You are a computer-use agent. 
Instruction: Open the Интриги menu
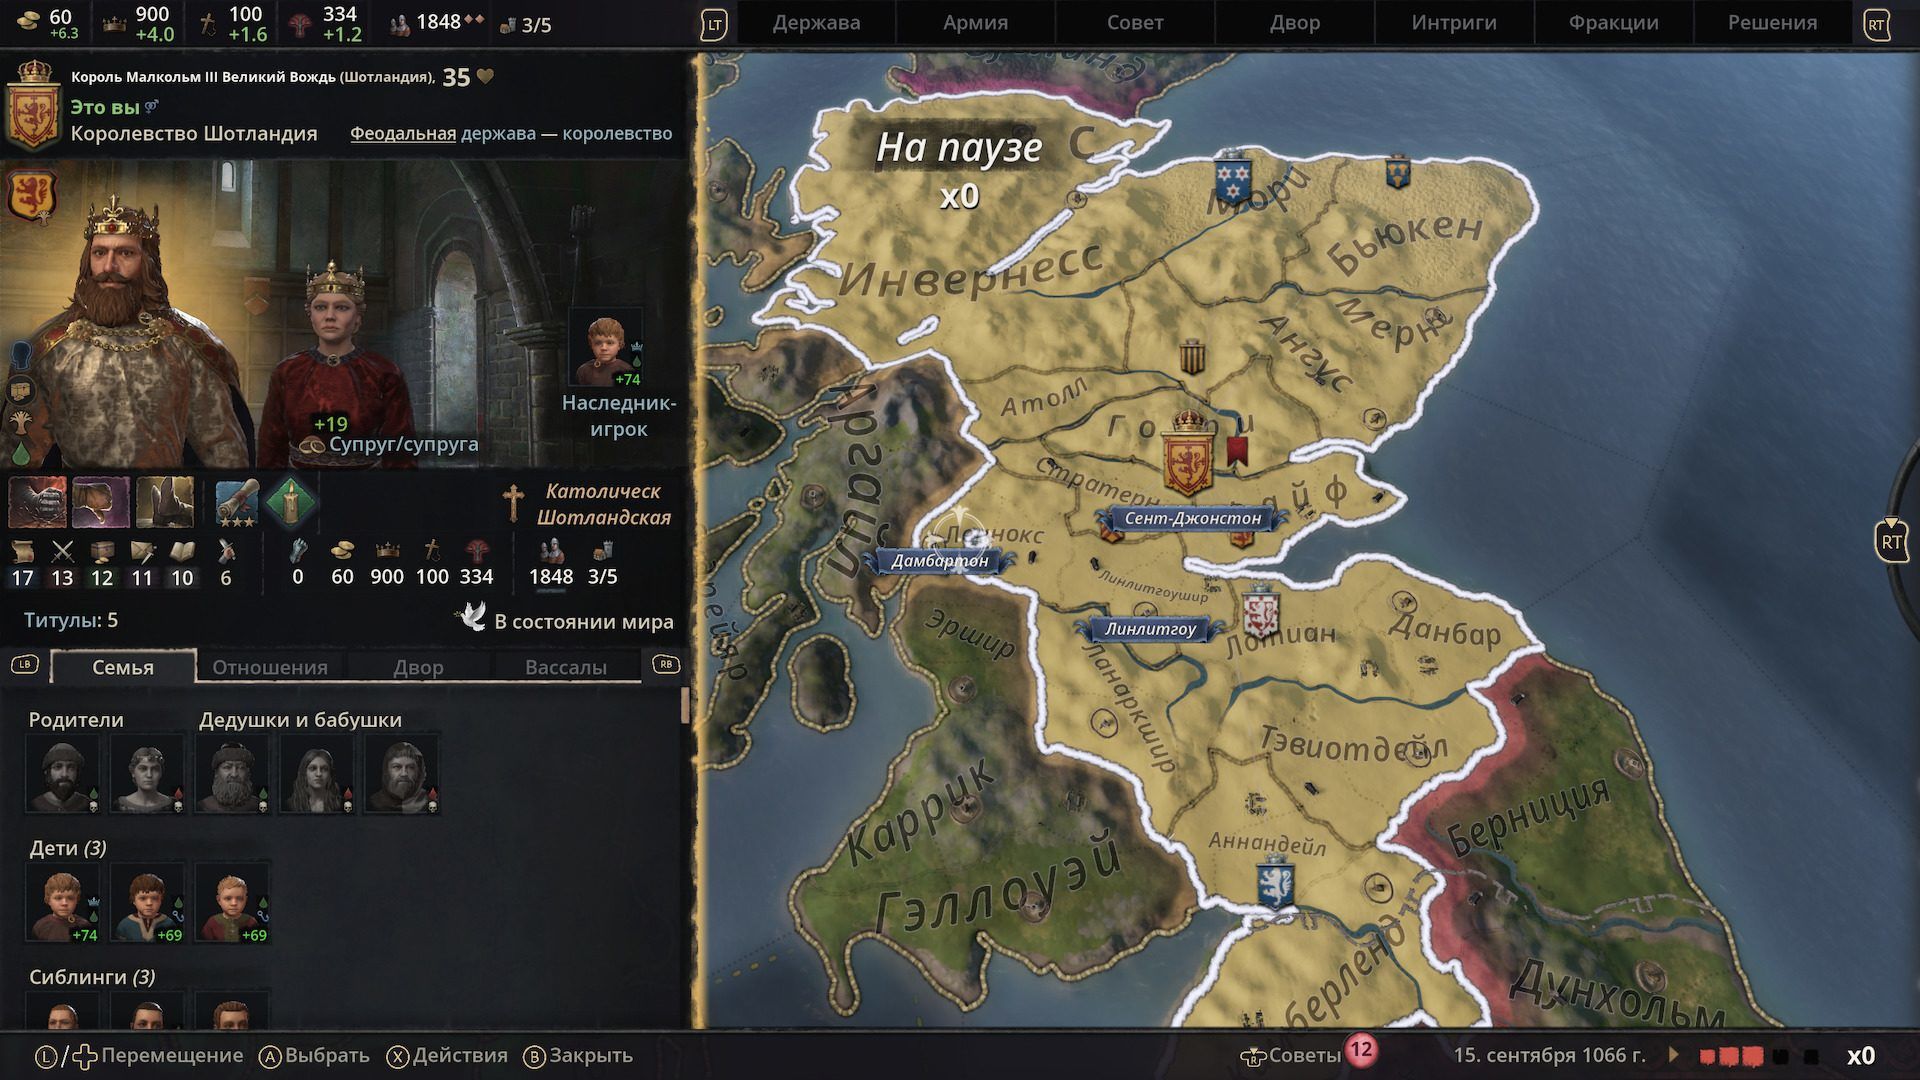click(x=1454, y=23)
